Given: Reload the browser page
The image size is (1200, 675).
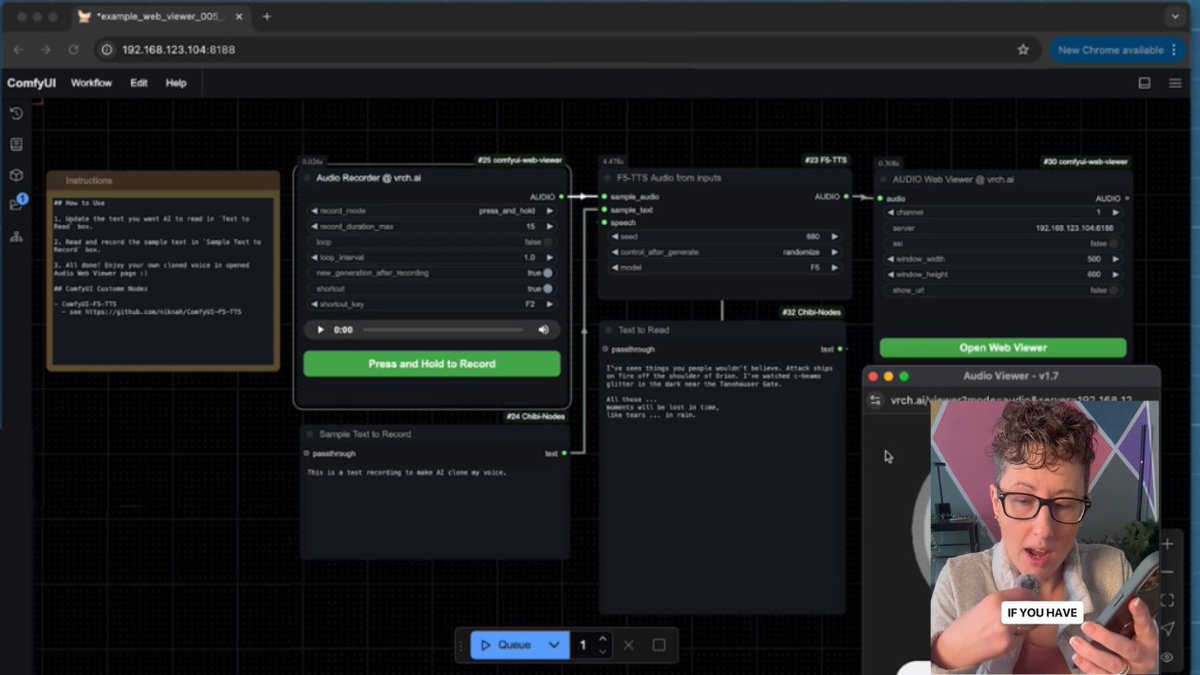Looking at the screenshot, I should 73,49.
